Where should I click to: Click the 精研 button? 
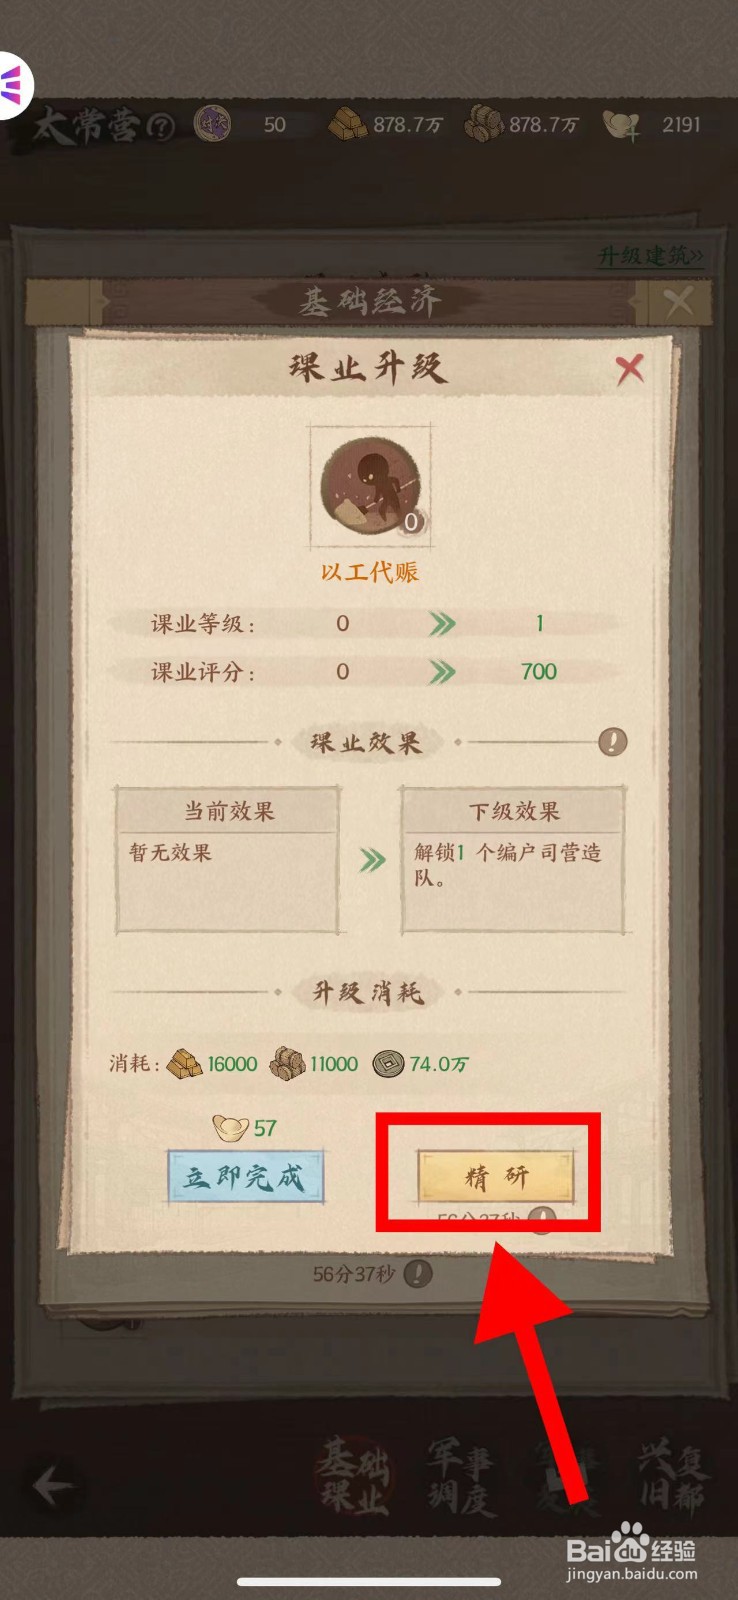[496, 1176]
